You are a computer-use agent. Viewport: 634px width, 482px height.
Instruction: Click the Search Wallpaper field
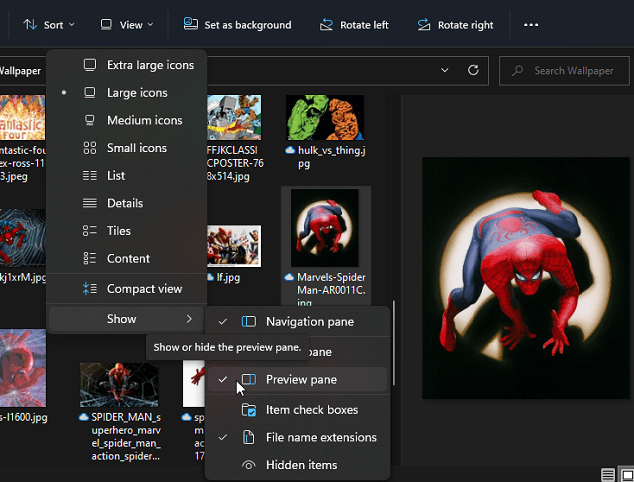(x=564, y=71)
